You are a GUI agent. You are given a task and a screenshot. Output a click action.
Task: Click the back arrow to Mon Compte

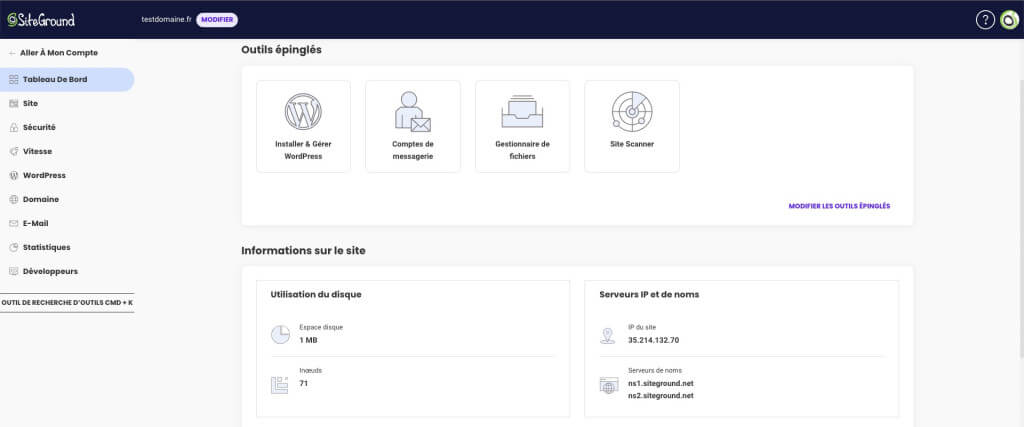[x=12, y=53]
